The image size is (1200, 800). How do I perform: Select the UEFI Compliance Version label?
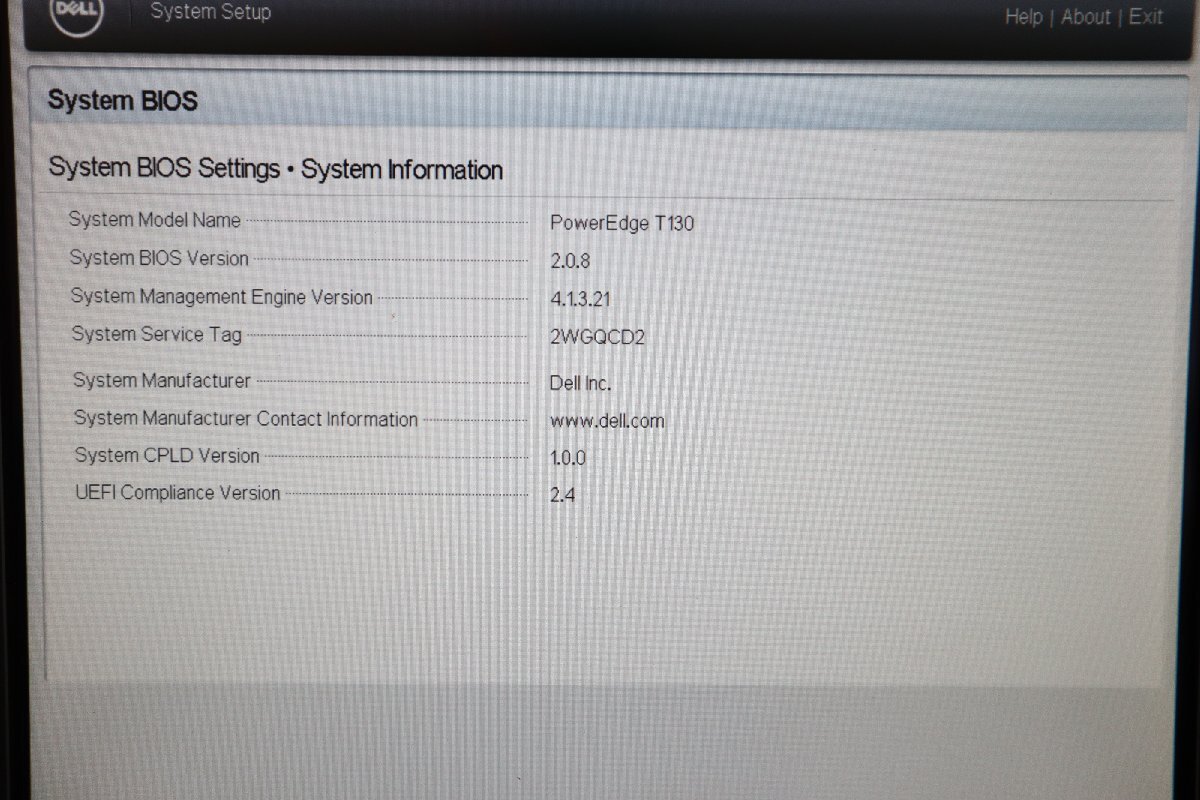pos(178,492)
